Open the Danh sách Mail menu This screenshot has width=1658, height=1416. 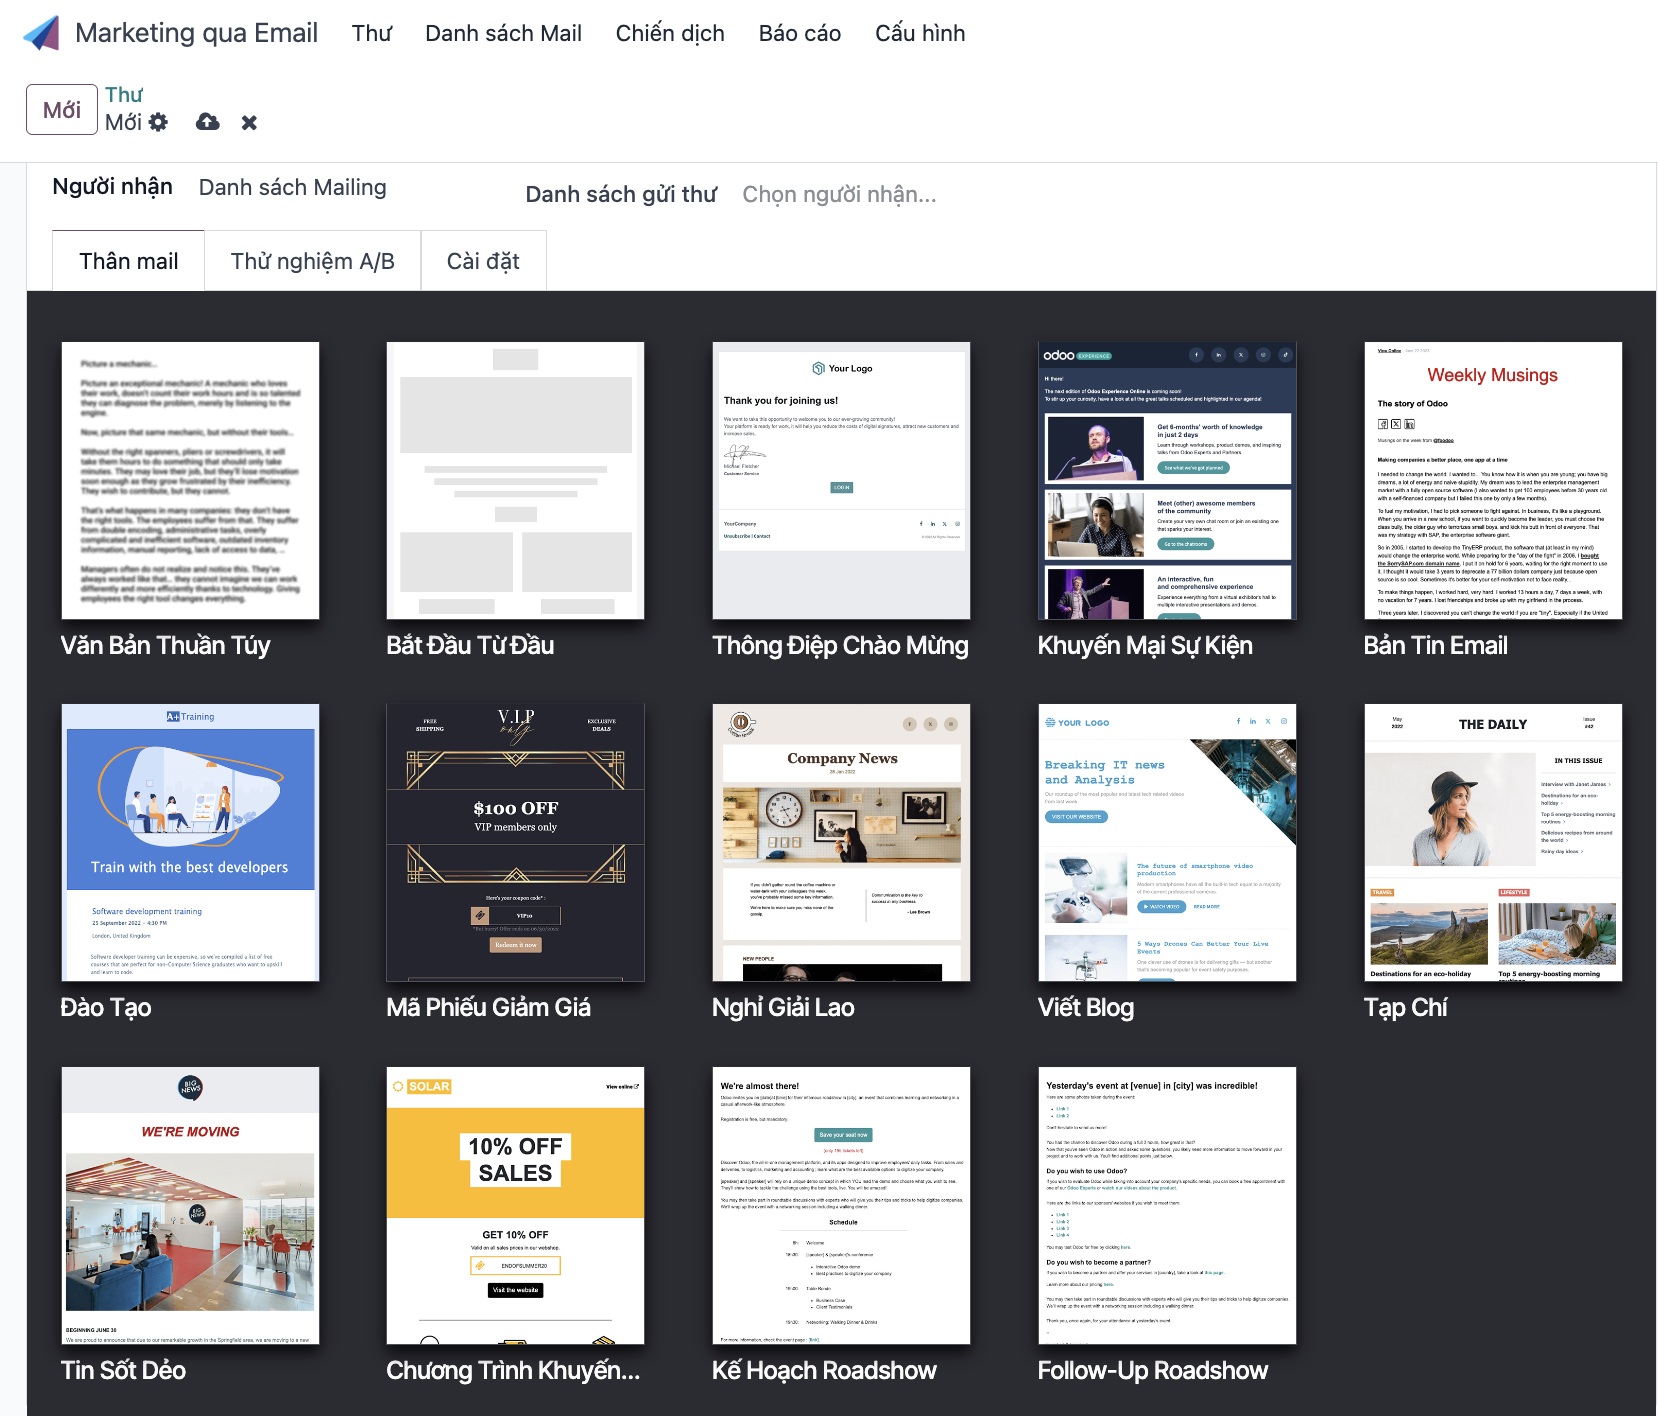click(x=503, y=34)
